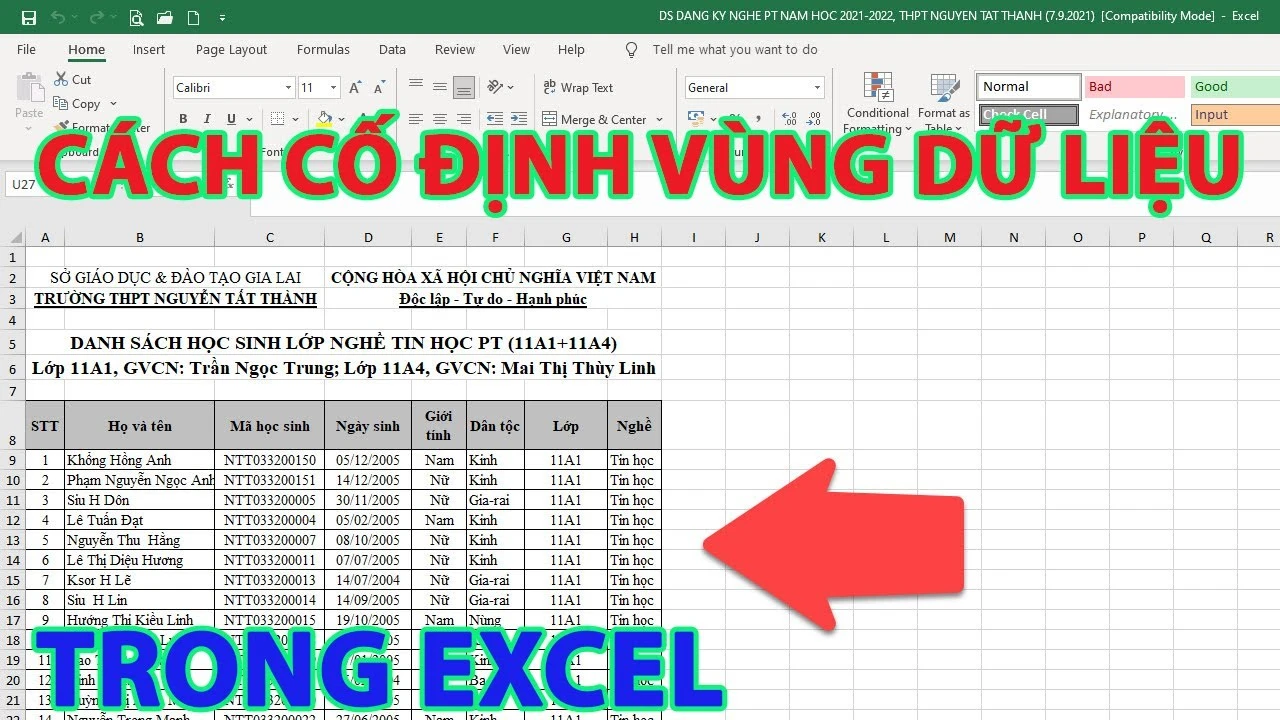Click Increase Font Size icon
The image size is (1280, 720).
pyautogui.click(x=355, y=88)
